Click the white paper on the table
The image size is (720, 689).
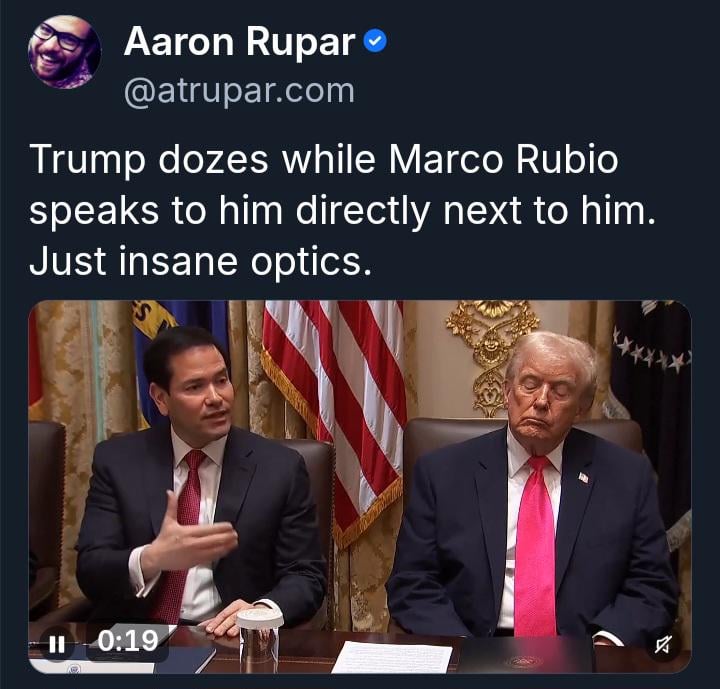tap(392, 657)
